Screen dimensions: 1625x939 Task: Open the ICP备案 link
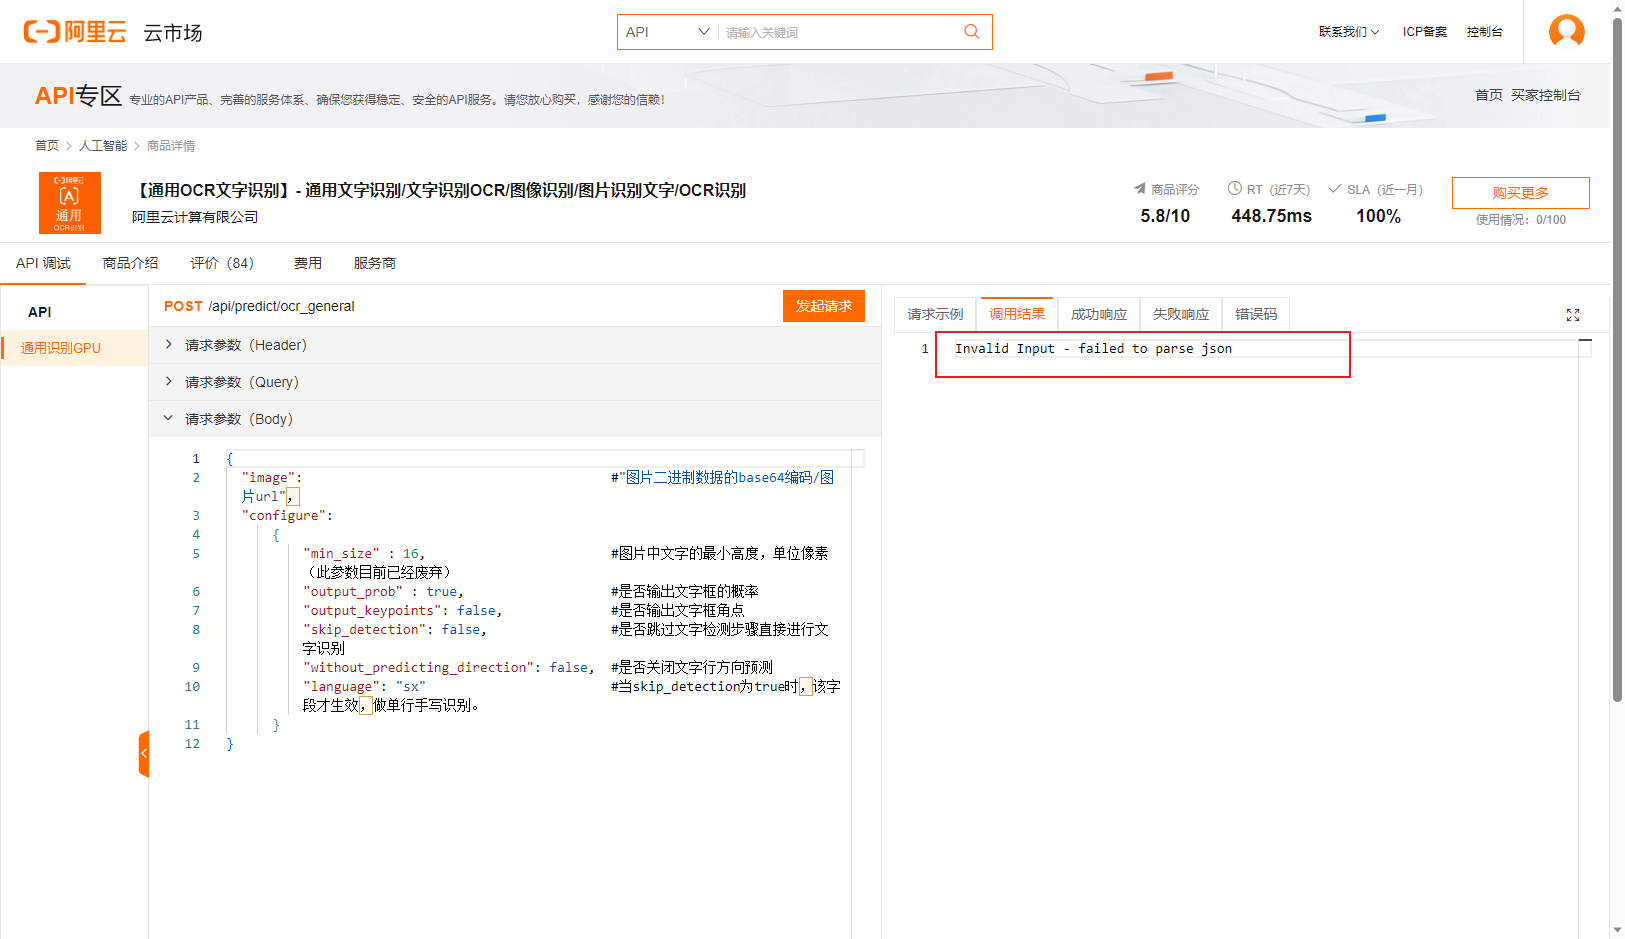1425,32
